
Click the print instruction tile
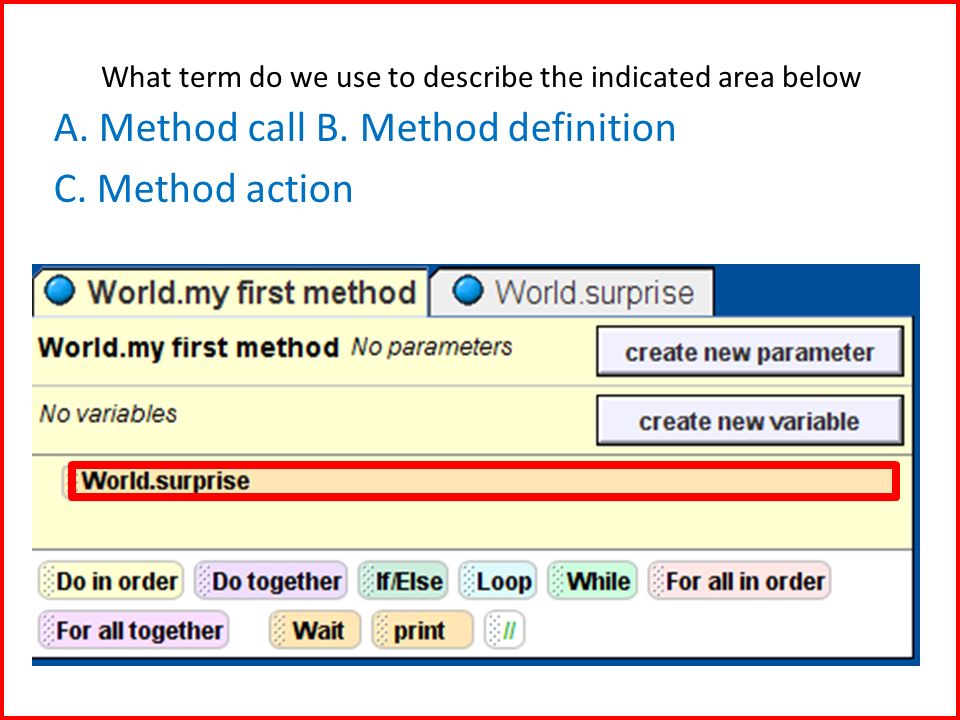422,630
